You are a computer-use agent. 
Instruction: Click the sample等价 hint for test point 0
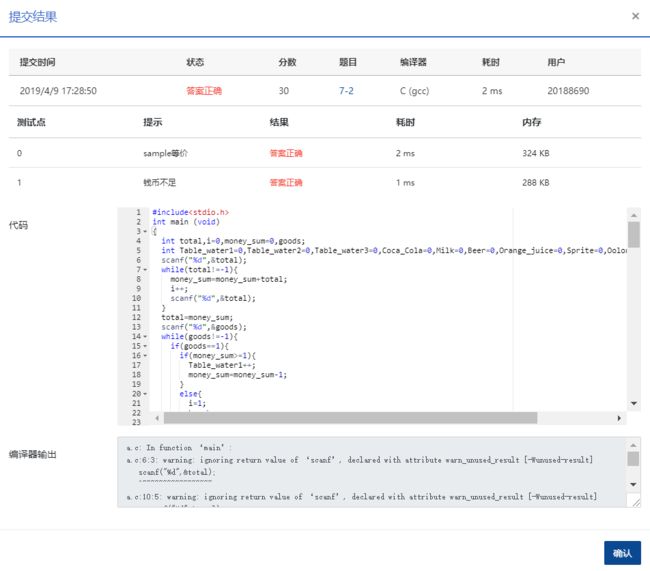165,153
